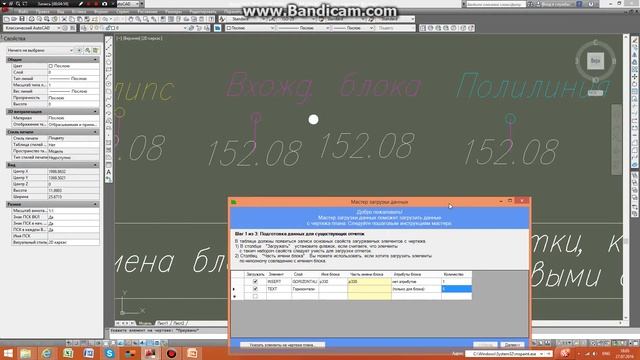Click the Plot (print) toolbar icon
640x360 pixels.
coord(31,19)
